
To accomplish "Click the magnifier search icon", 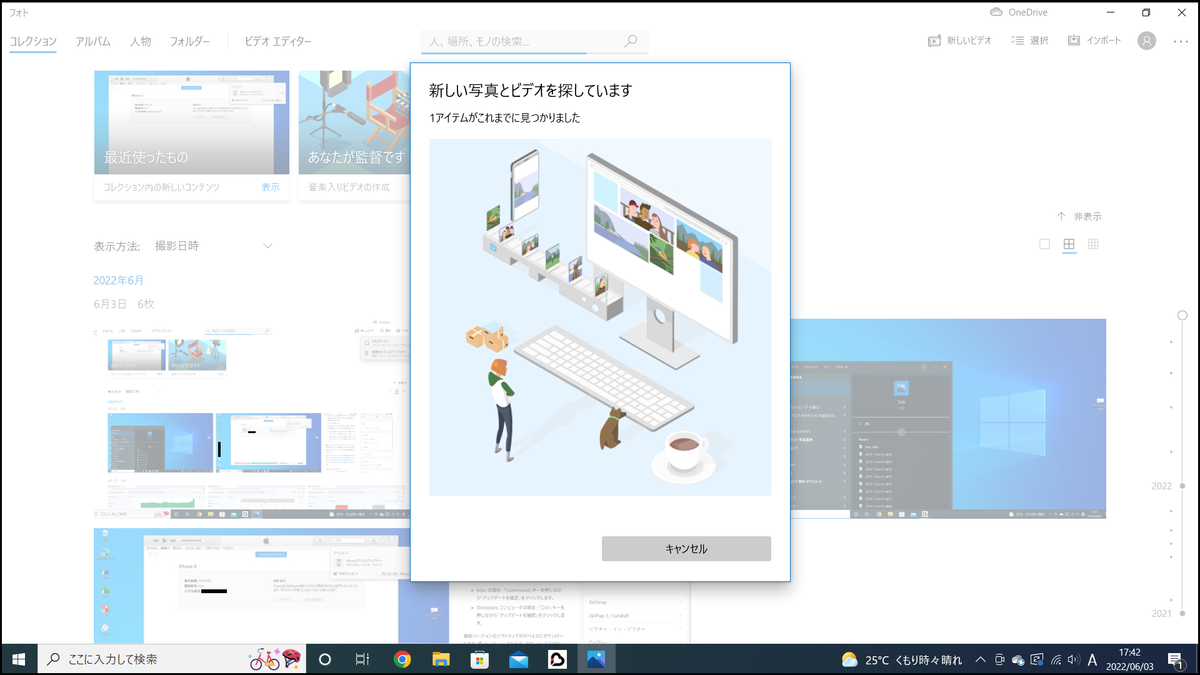I will point(631,42).
